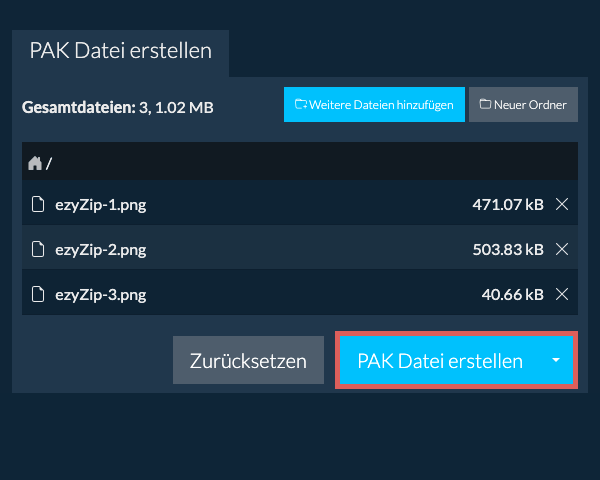Select the ezyZip-3.png filename
Image resolution: width=600 pixels, height=480 pixels.
(x=101, y=295)
